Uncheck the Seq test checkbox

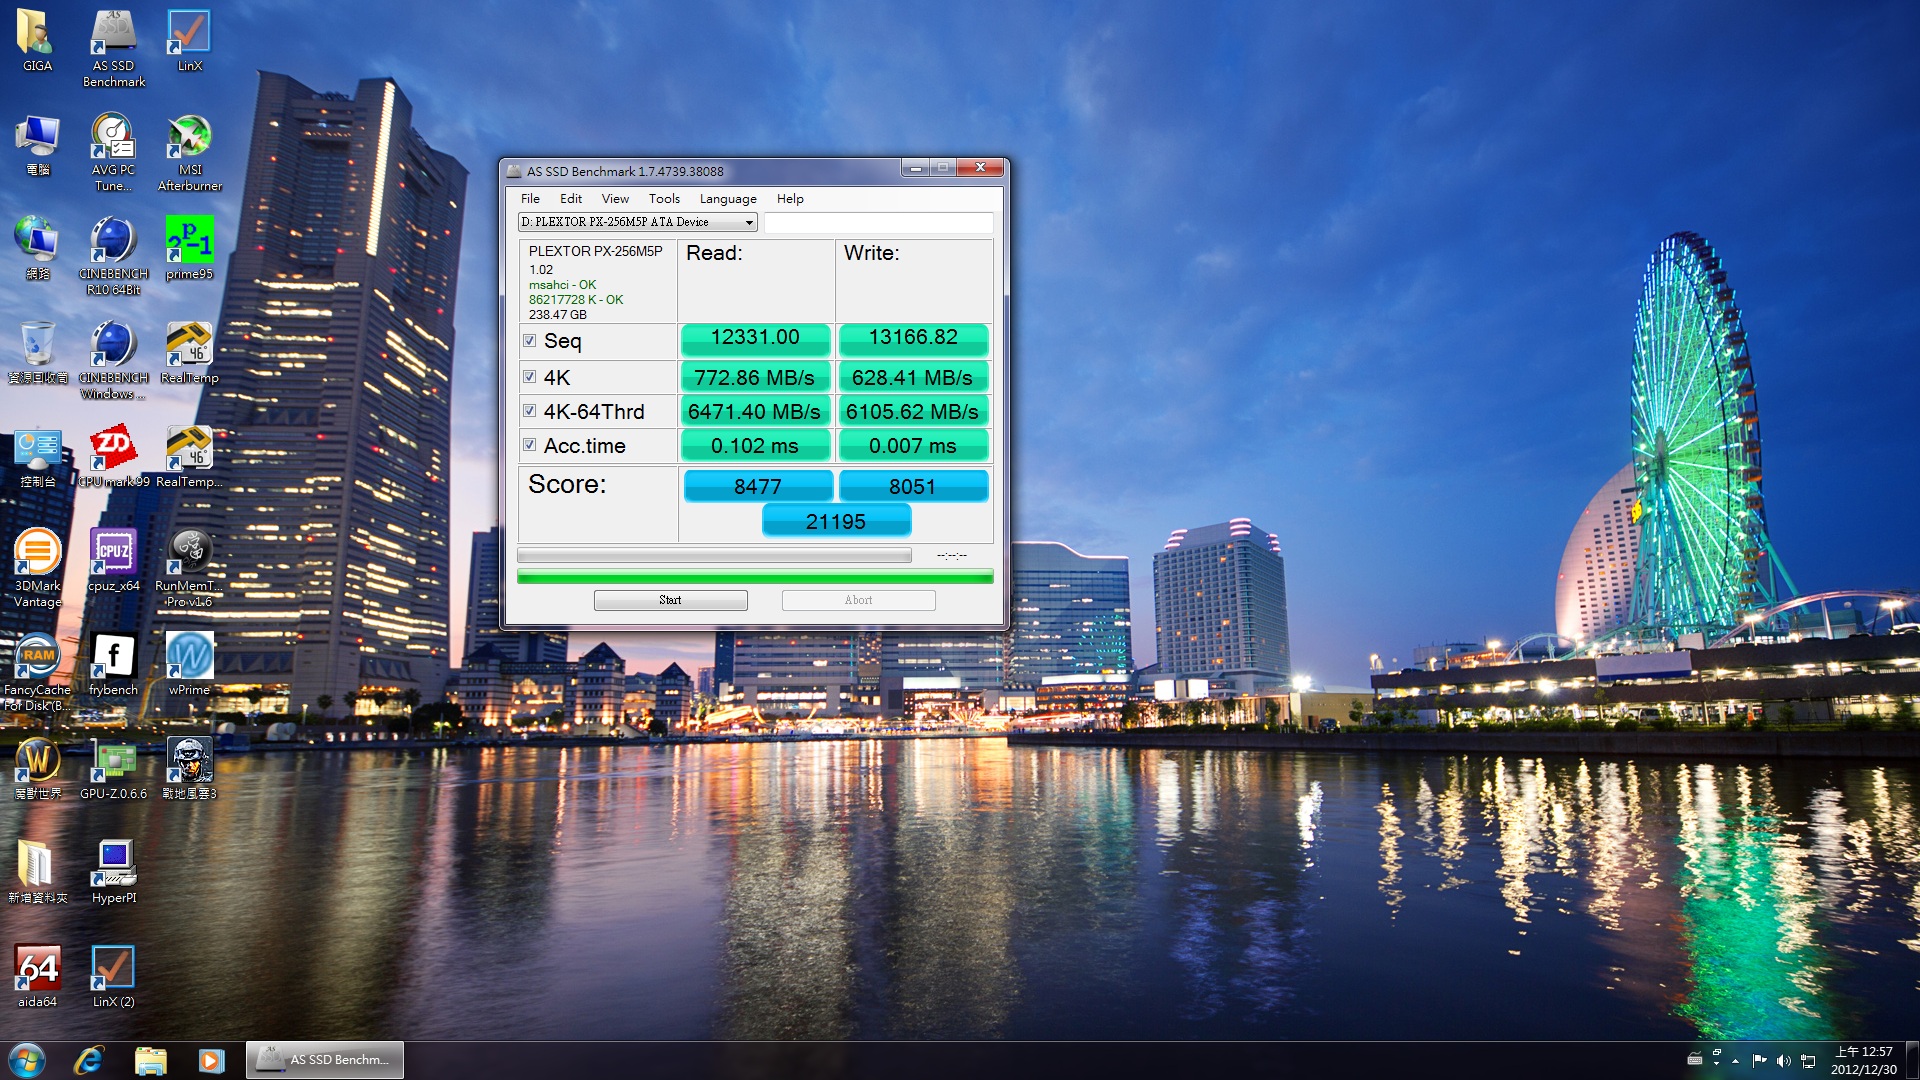(x=530, y=341)
